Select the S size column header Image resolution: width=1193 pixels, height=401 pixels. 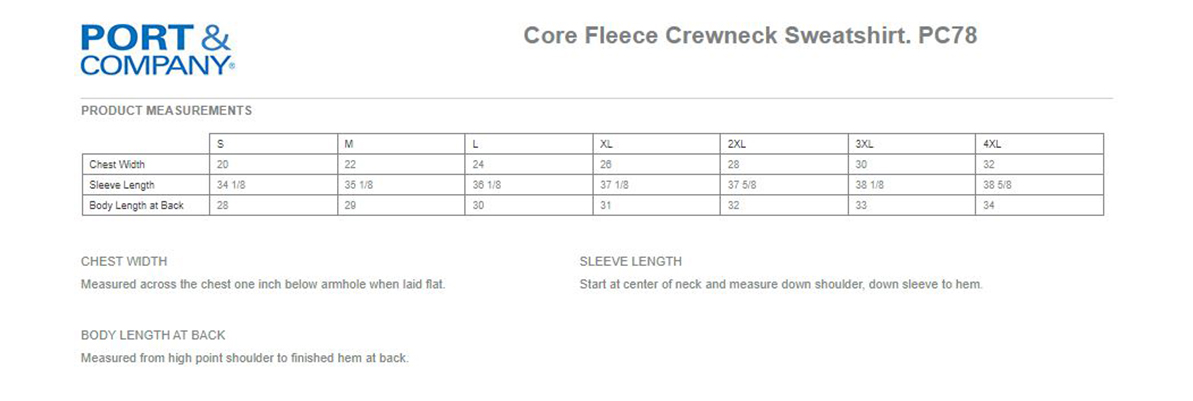pos(220,144)
